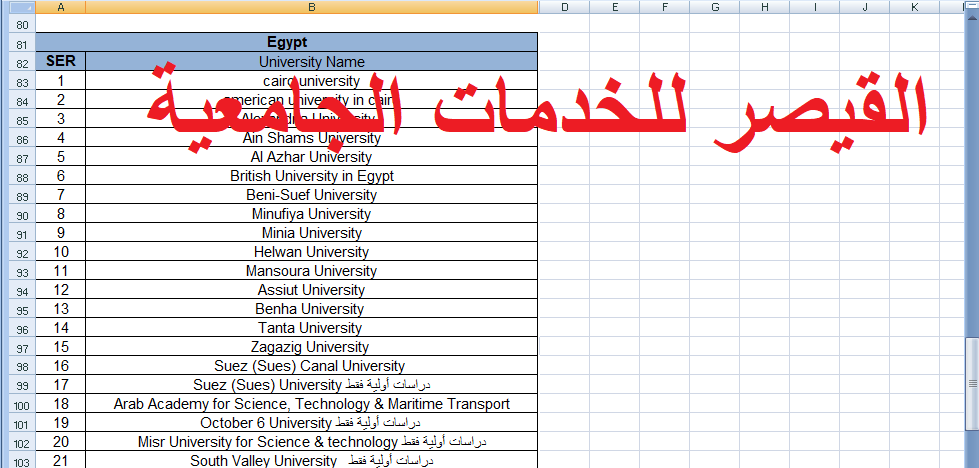Click the vertical scrollbar thumb
The width and height of the screenshot is (979, 468).
pyautogui.click(x=972, y=384)
